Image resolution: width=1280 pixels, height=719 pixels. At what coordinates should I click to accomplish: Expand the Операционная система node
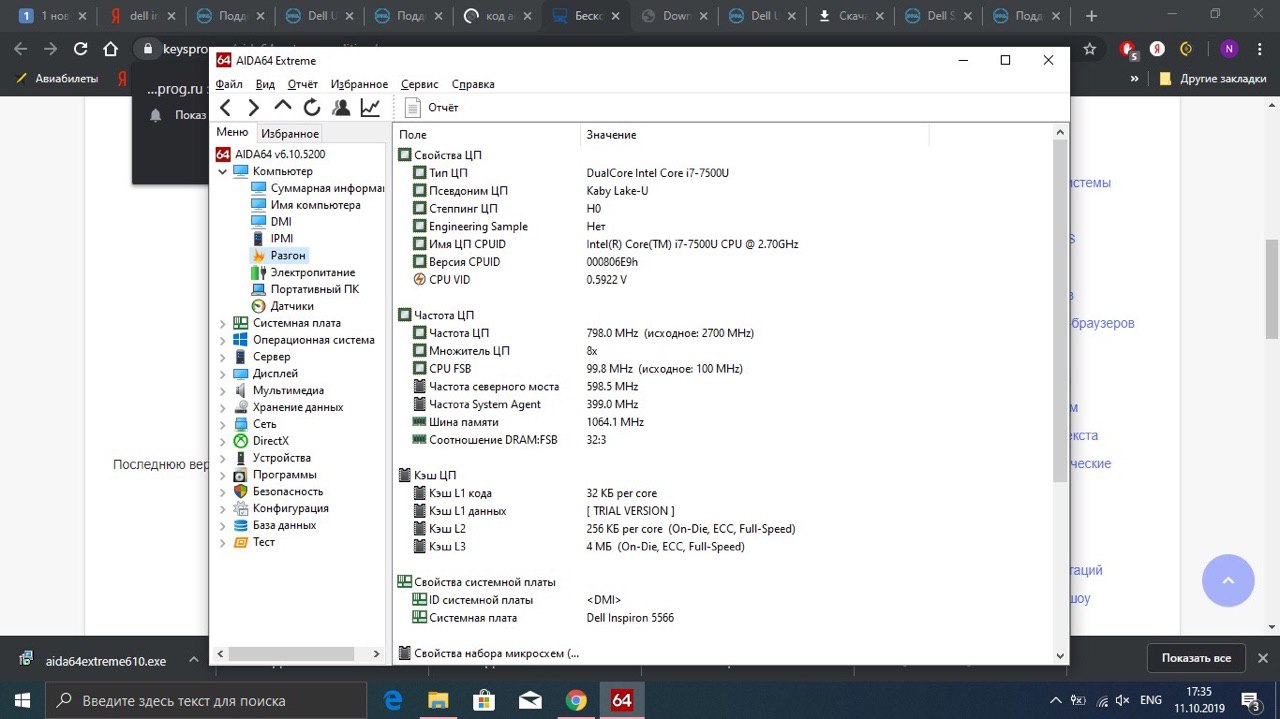click(223, 340)
